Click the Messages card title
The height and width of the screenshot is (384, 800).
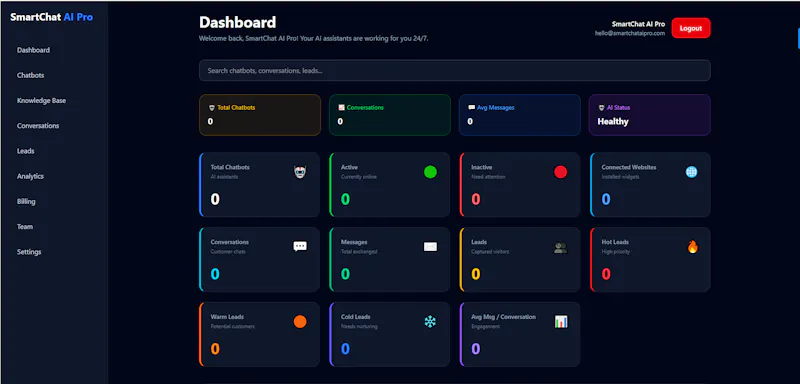pyautogui.click(x=354, y=242)
